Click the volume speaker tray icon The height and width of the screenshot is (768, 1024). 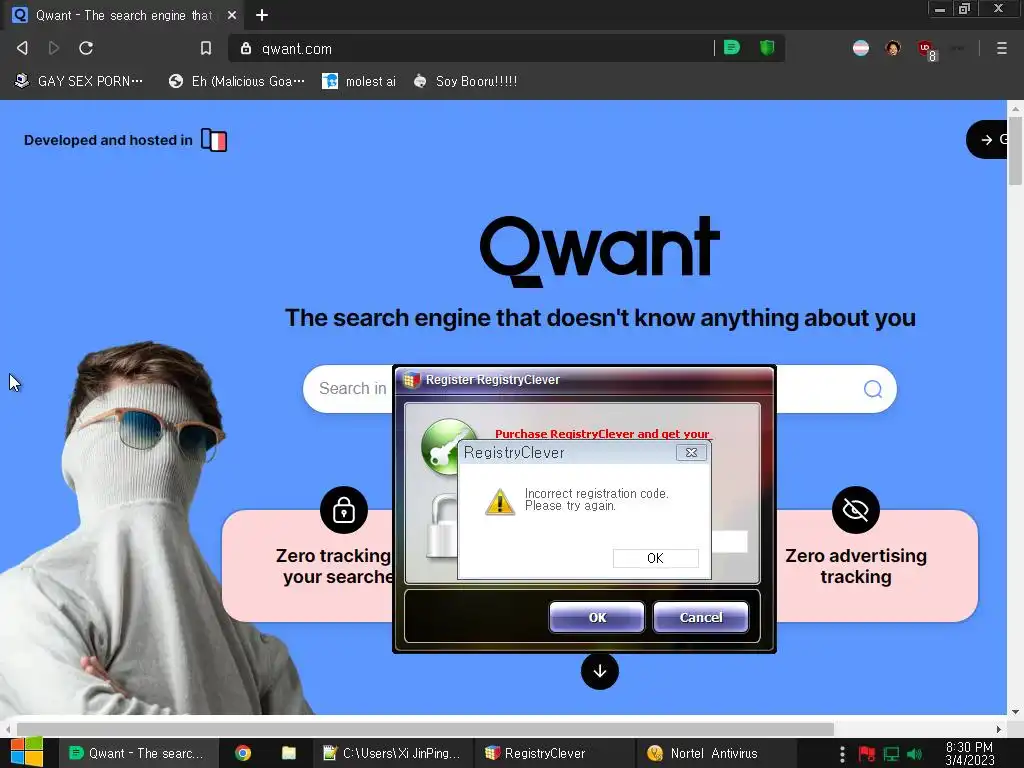tap(915, 754)
